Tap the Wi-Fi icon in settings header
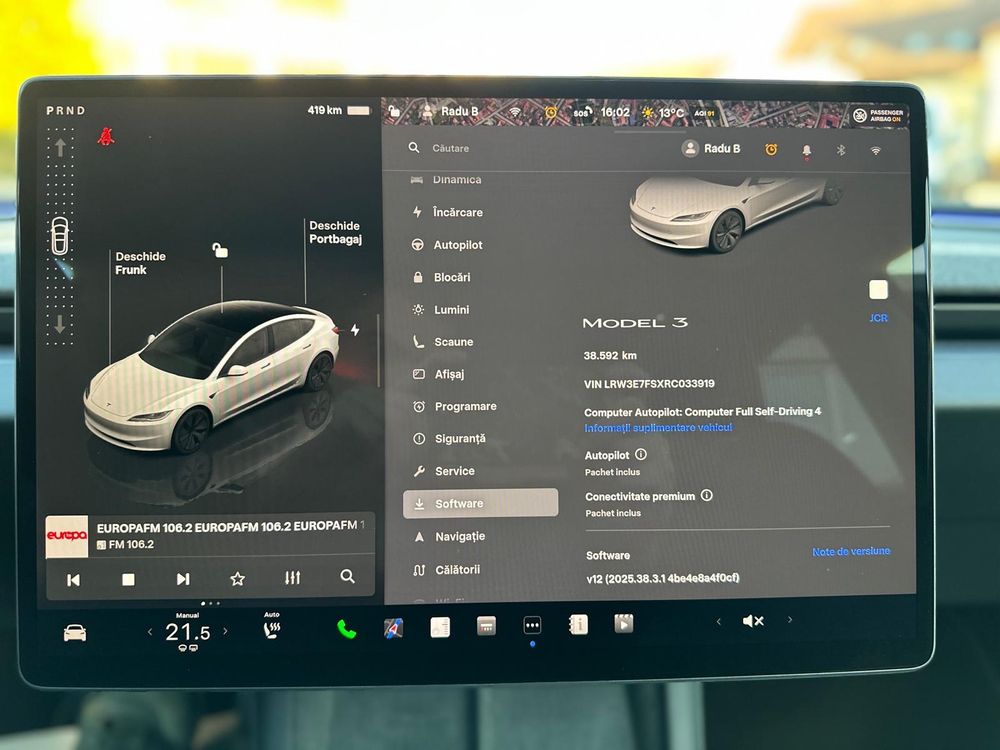This screenshot has width=1000, height=750. point(876,151)
